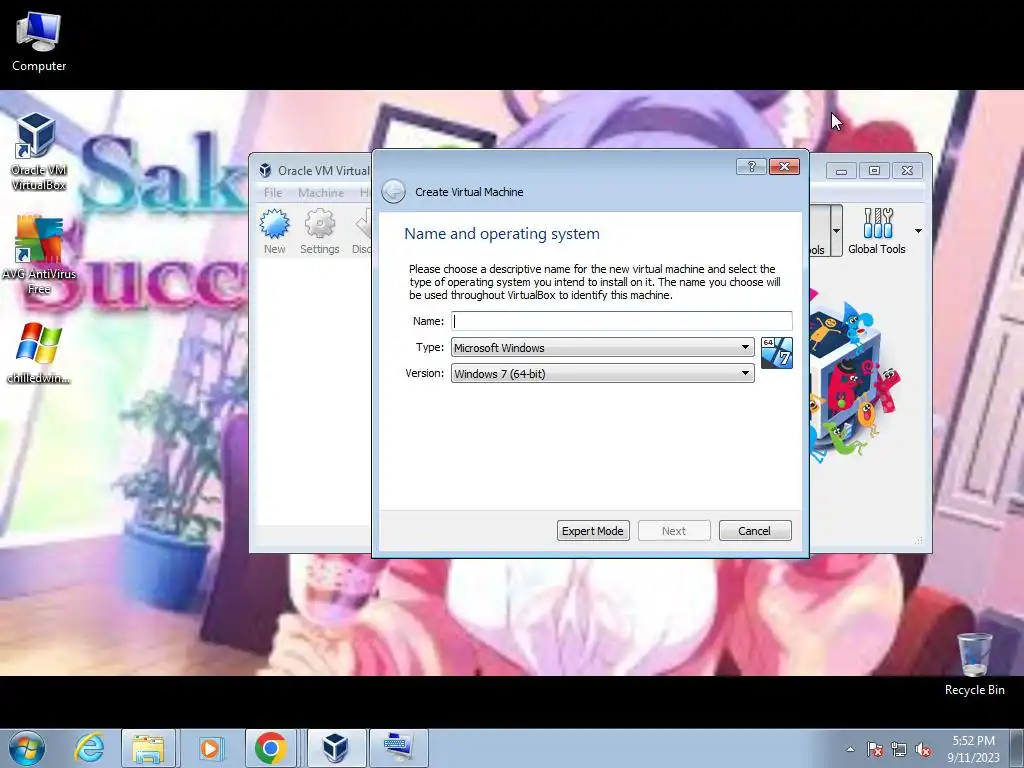Open the File menu in VirtualBox Manager
The height and width of the screenshot is (768, 1024).
(x=273, y=193)
